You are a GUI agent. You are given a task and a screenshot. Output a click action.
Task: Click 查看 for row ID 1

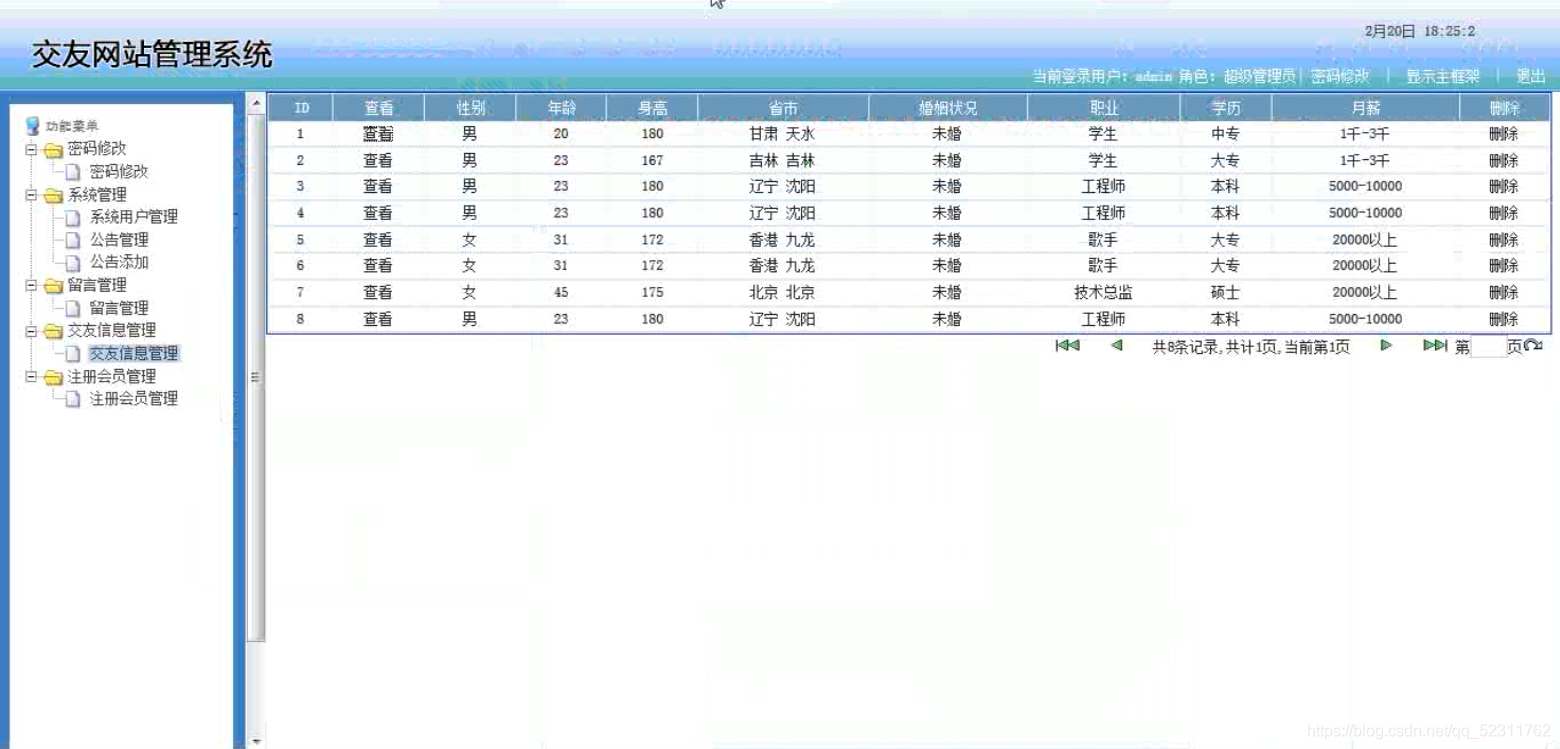[x=378, y=134]
